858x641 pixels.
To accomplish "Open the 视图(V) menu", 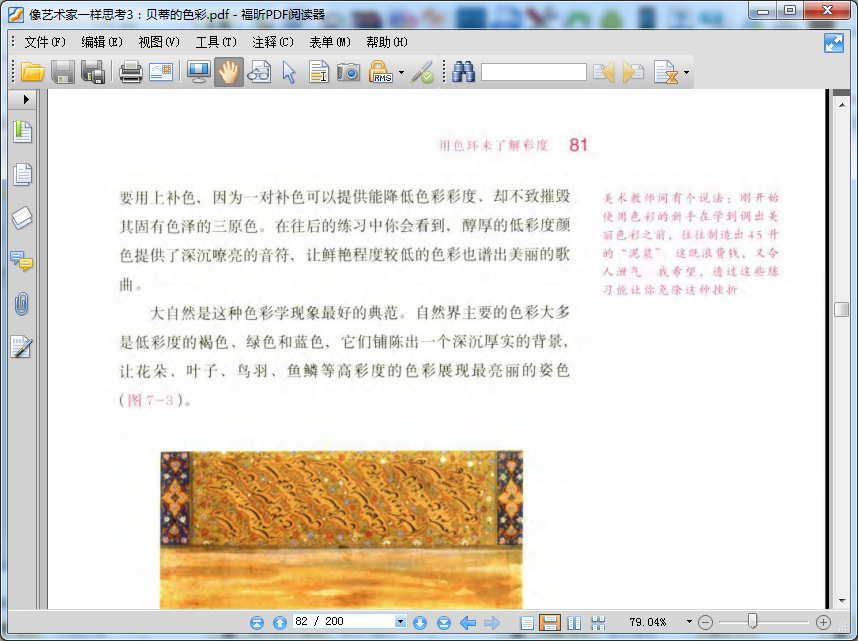I will pyautogui.click(x=159, y=42).
